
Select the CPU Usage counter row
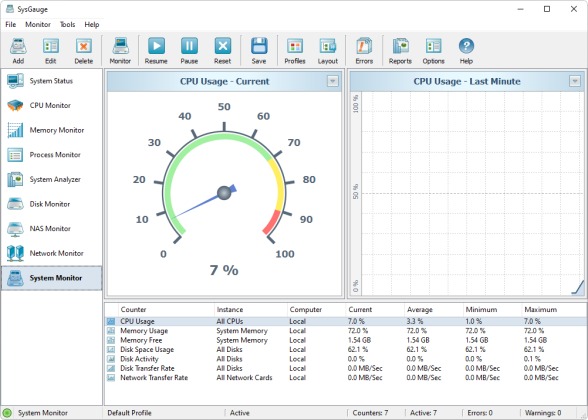click(346, 321)
